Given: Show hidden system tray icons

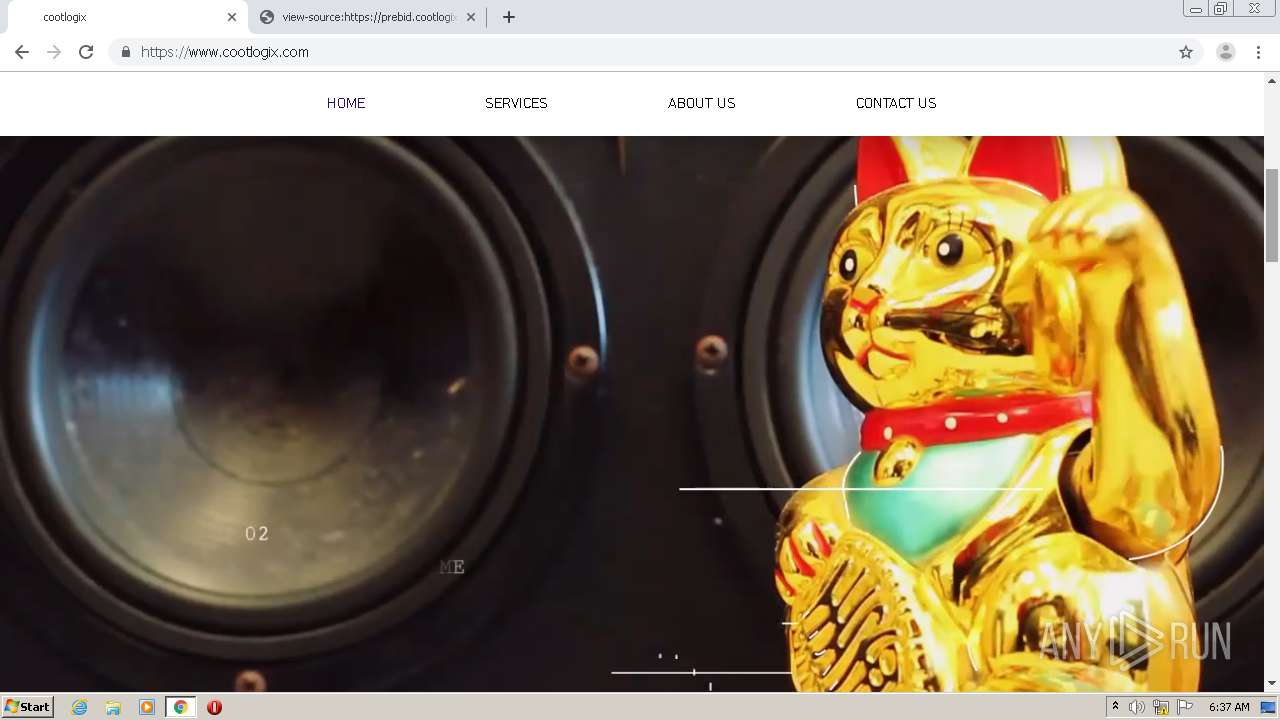Looking at the screenshot, I should tap(1116, 707).
